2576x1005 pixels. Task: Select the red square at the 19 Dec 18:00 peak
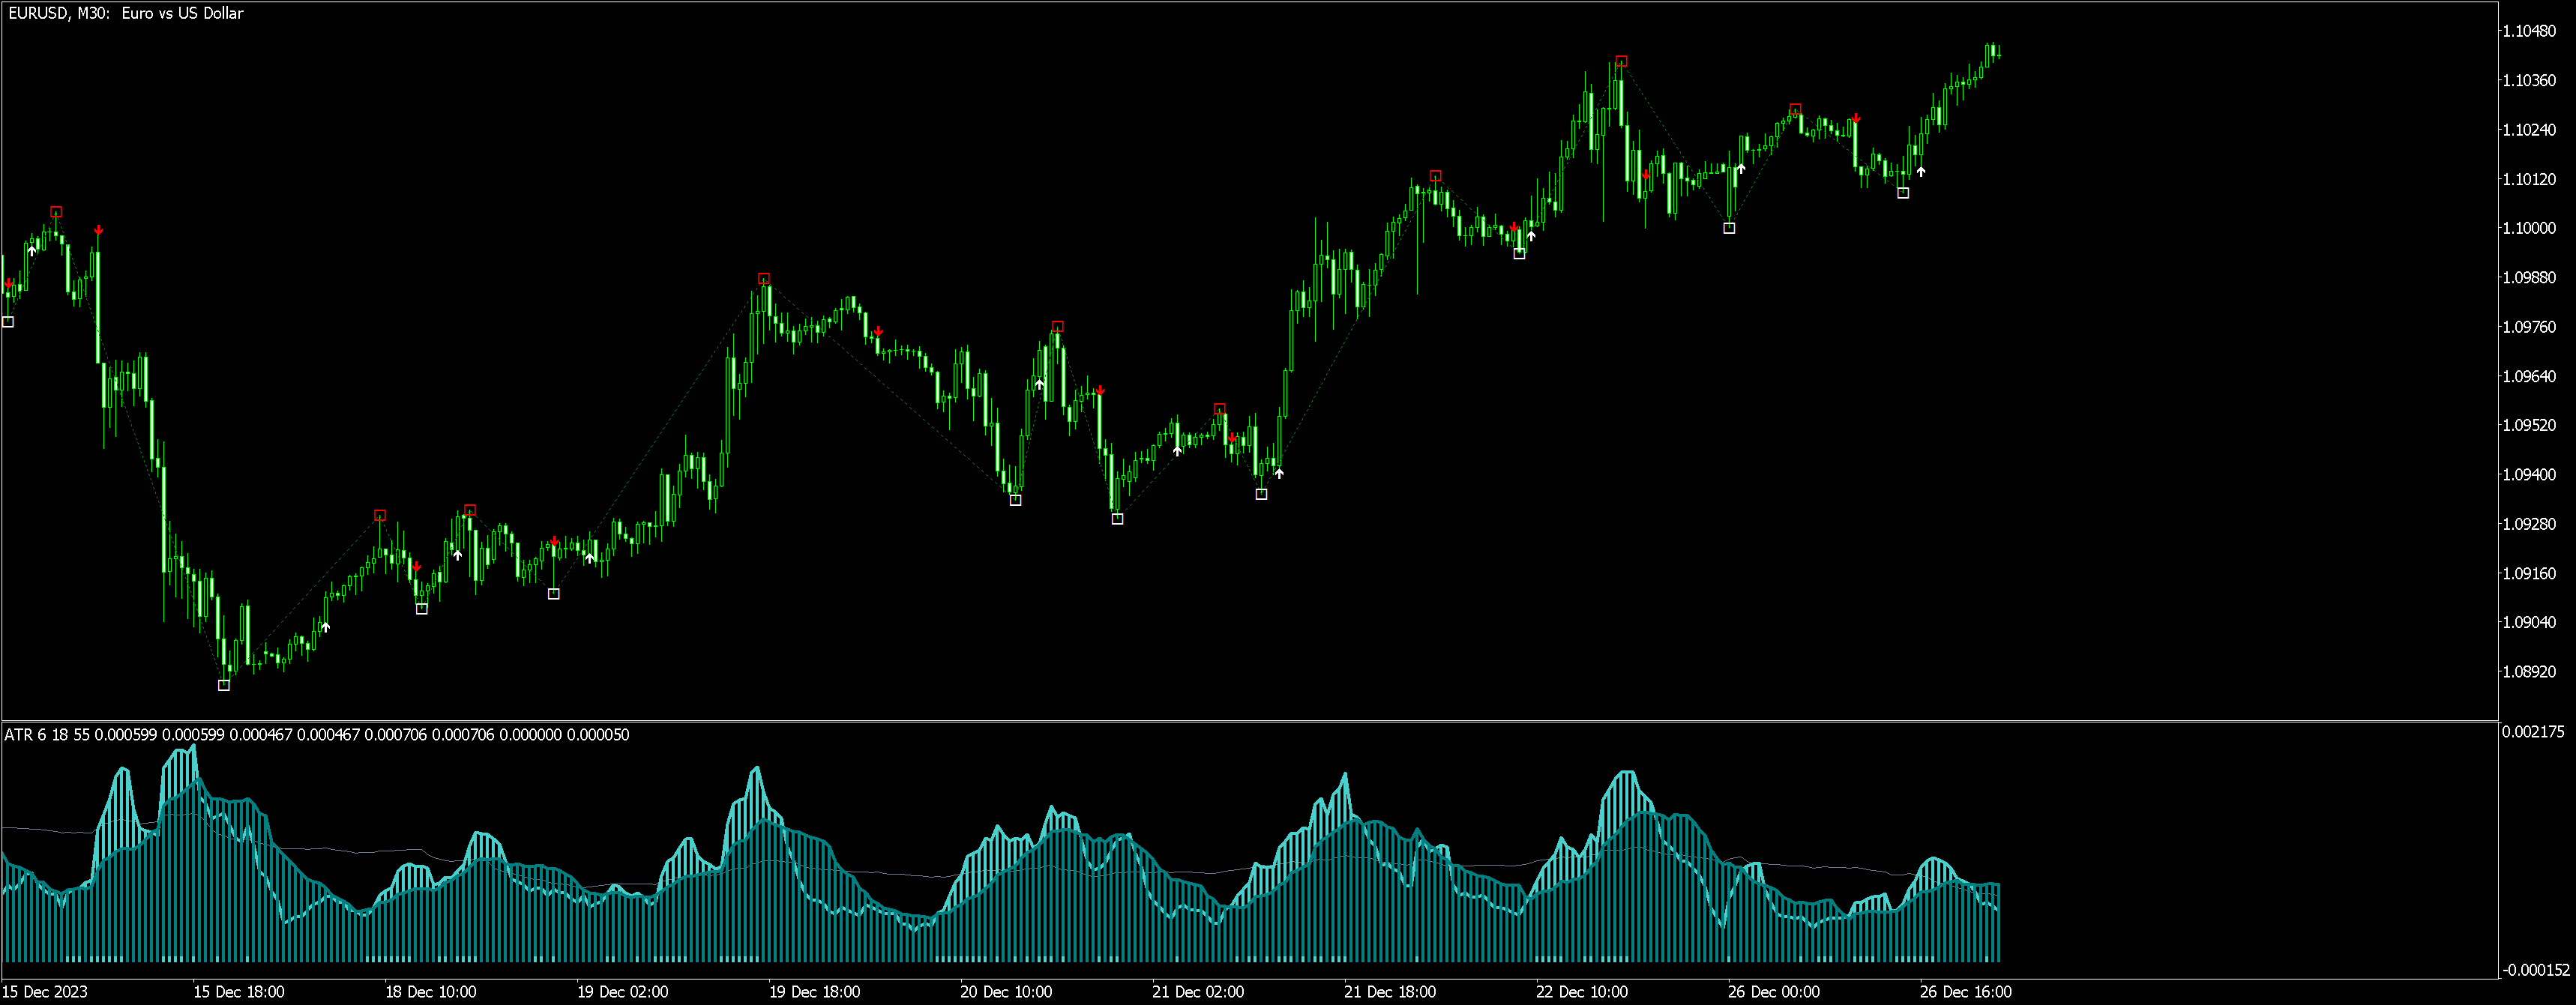764,279
